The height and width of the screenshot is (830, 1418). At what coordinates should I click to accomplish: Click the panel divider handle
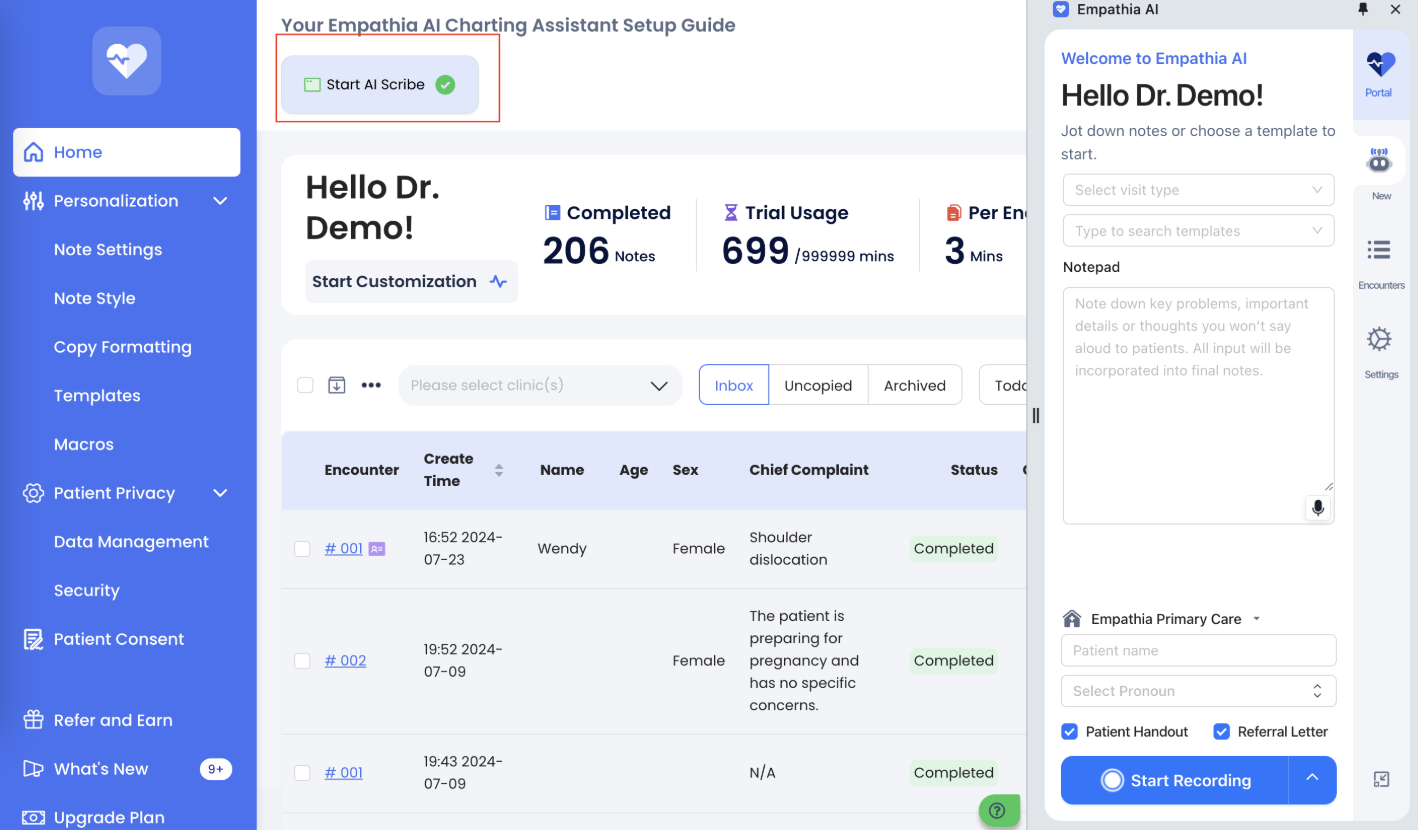(x=1035, y=415)
